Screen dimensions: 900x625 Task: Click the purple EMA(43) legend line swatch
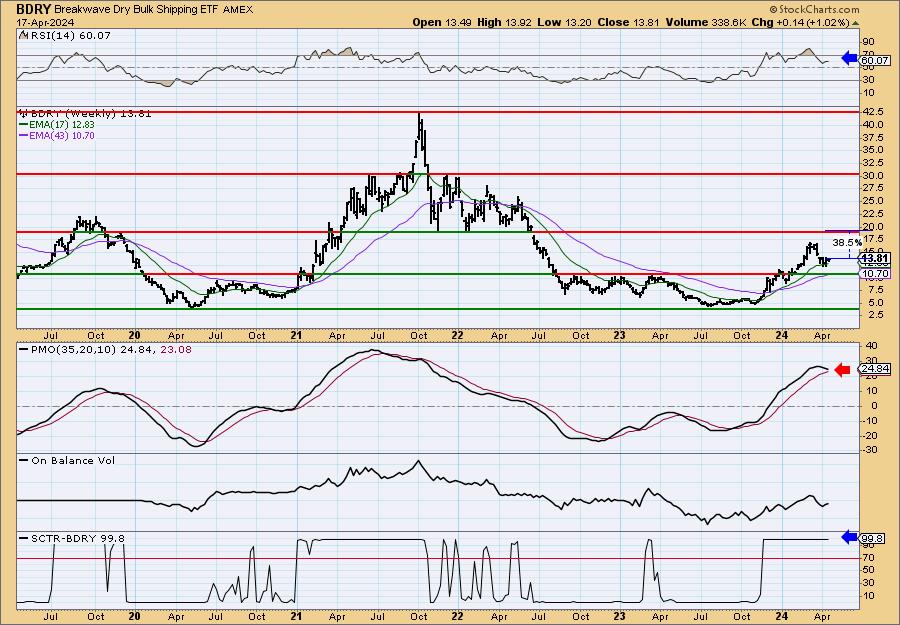(x=24, y=136)
